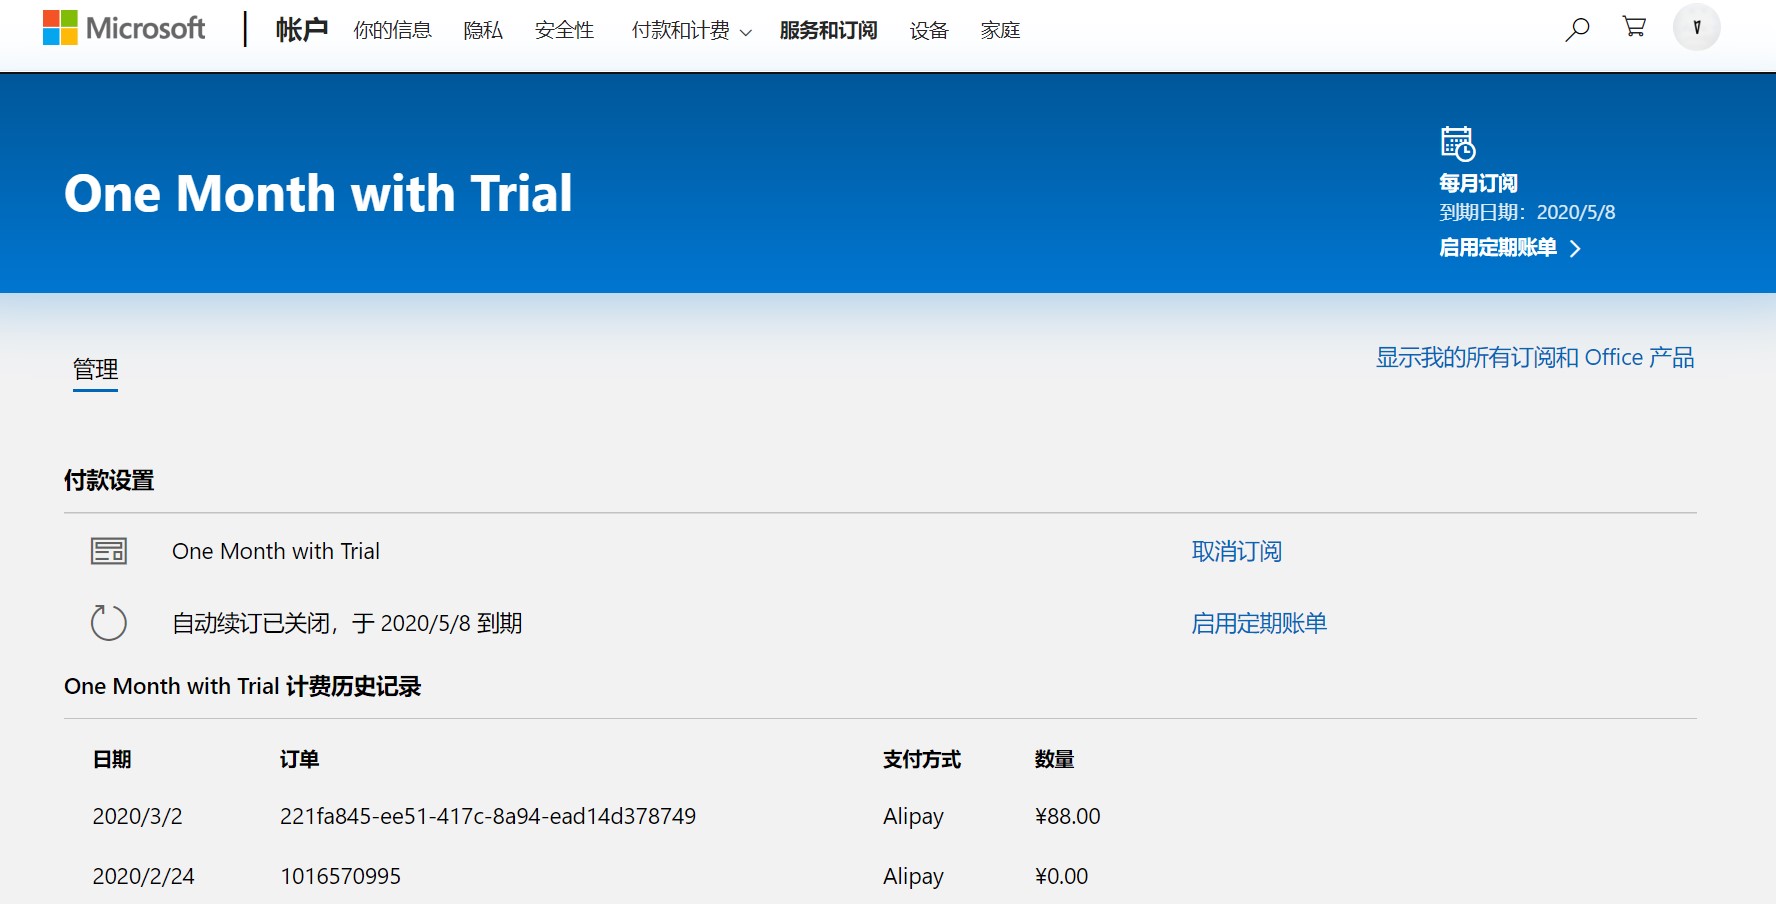Click the chevron next to 启用定期账单 in banner
Viewport: 1776px width, 904px height.
coord(1575,248)
